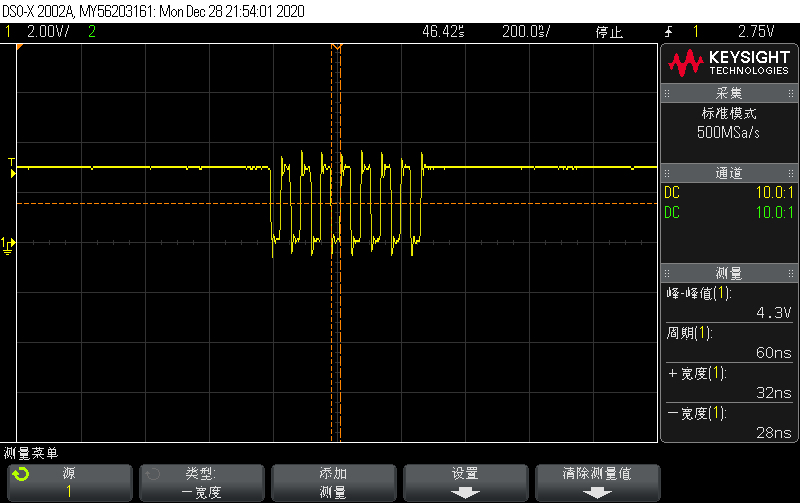
Task: Open the 清除测量值 clear measurements softkey
Action: coord(597,483)
